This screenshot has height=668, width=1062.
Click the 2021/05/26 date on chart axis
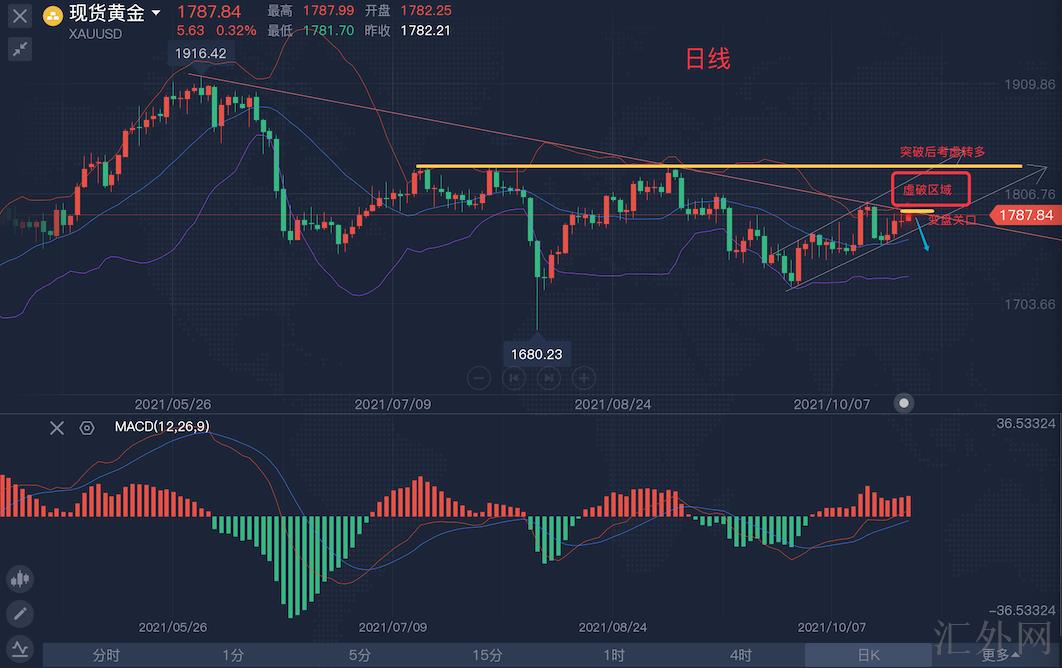click(x=173, y=404)
